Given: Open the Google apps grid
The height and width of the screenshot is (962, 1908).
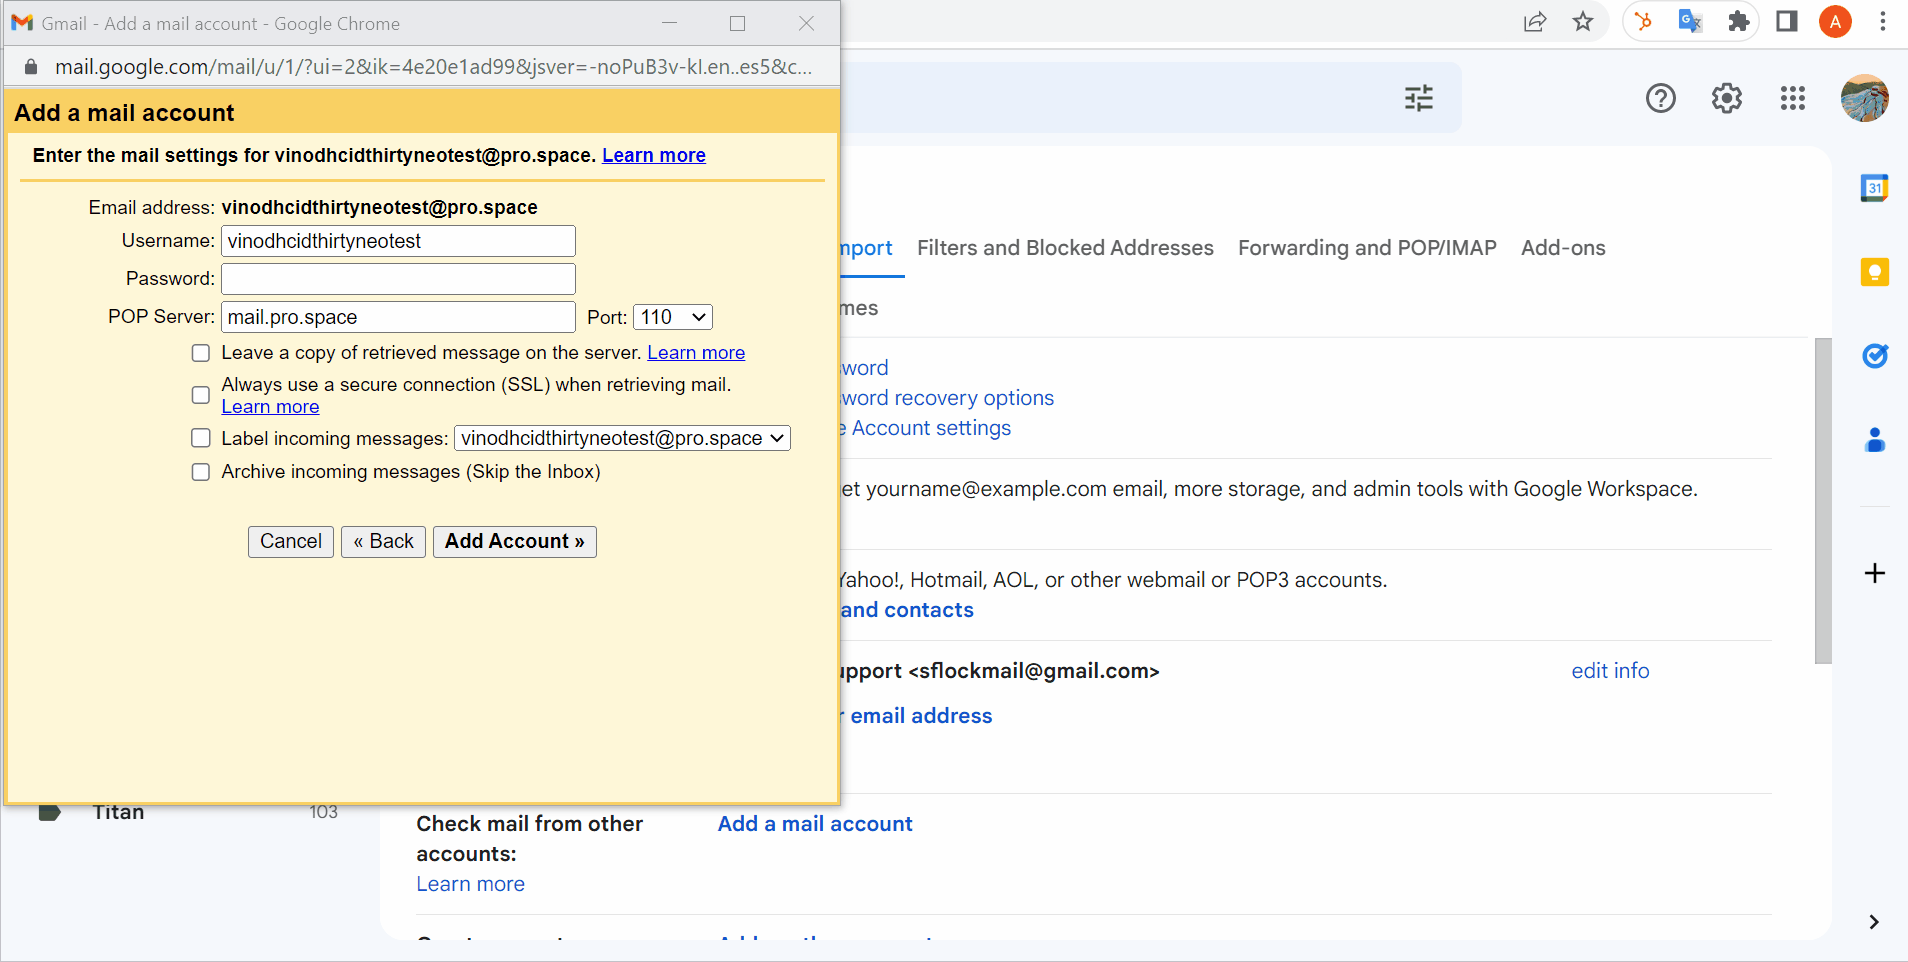Looking at the screenshot, I should coord(1792,98).
